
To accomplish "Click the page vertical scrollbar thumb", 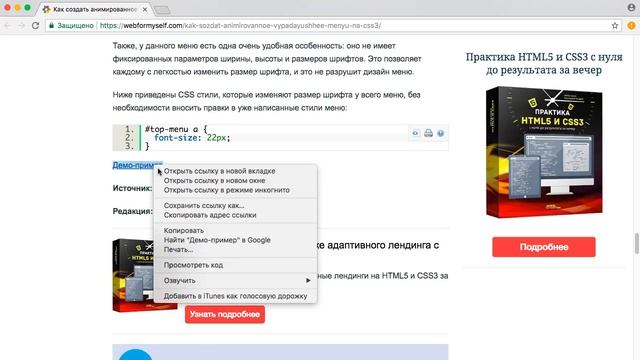I will pos(636,244).
